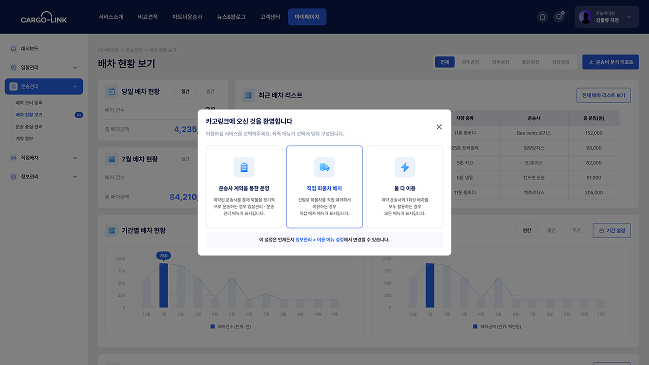Close the welcome dialog with the X
The width and height of the screenshot is (649, 365).
click(x=439, y=127)
